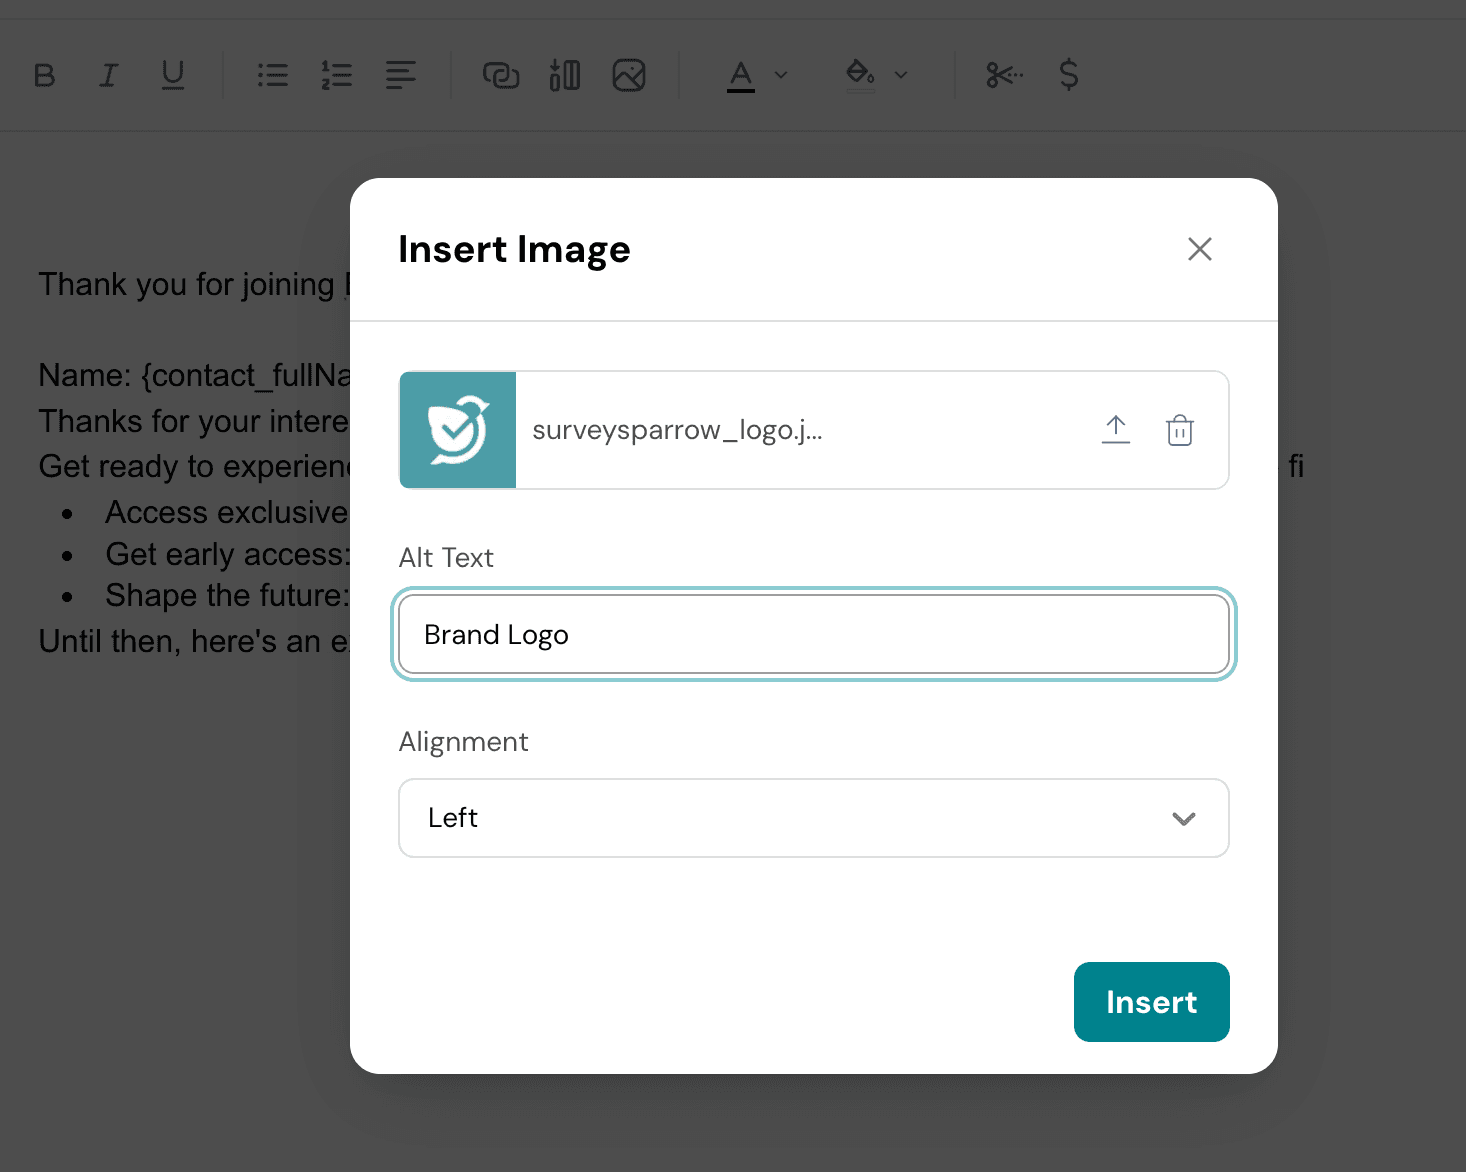Click the SurveySparrow logo thumbnail
Viewport: 1466px width, 1172px height.
click(x=458, y=430)
